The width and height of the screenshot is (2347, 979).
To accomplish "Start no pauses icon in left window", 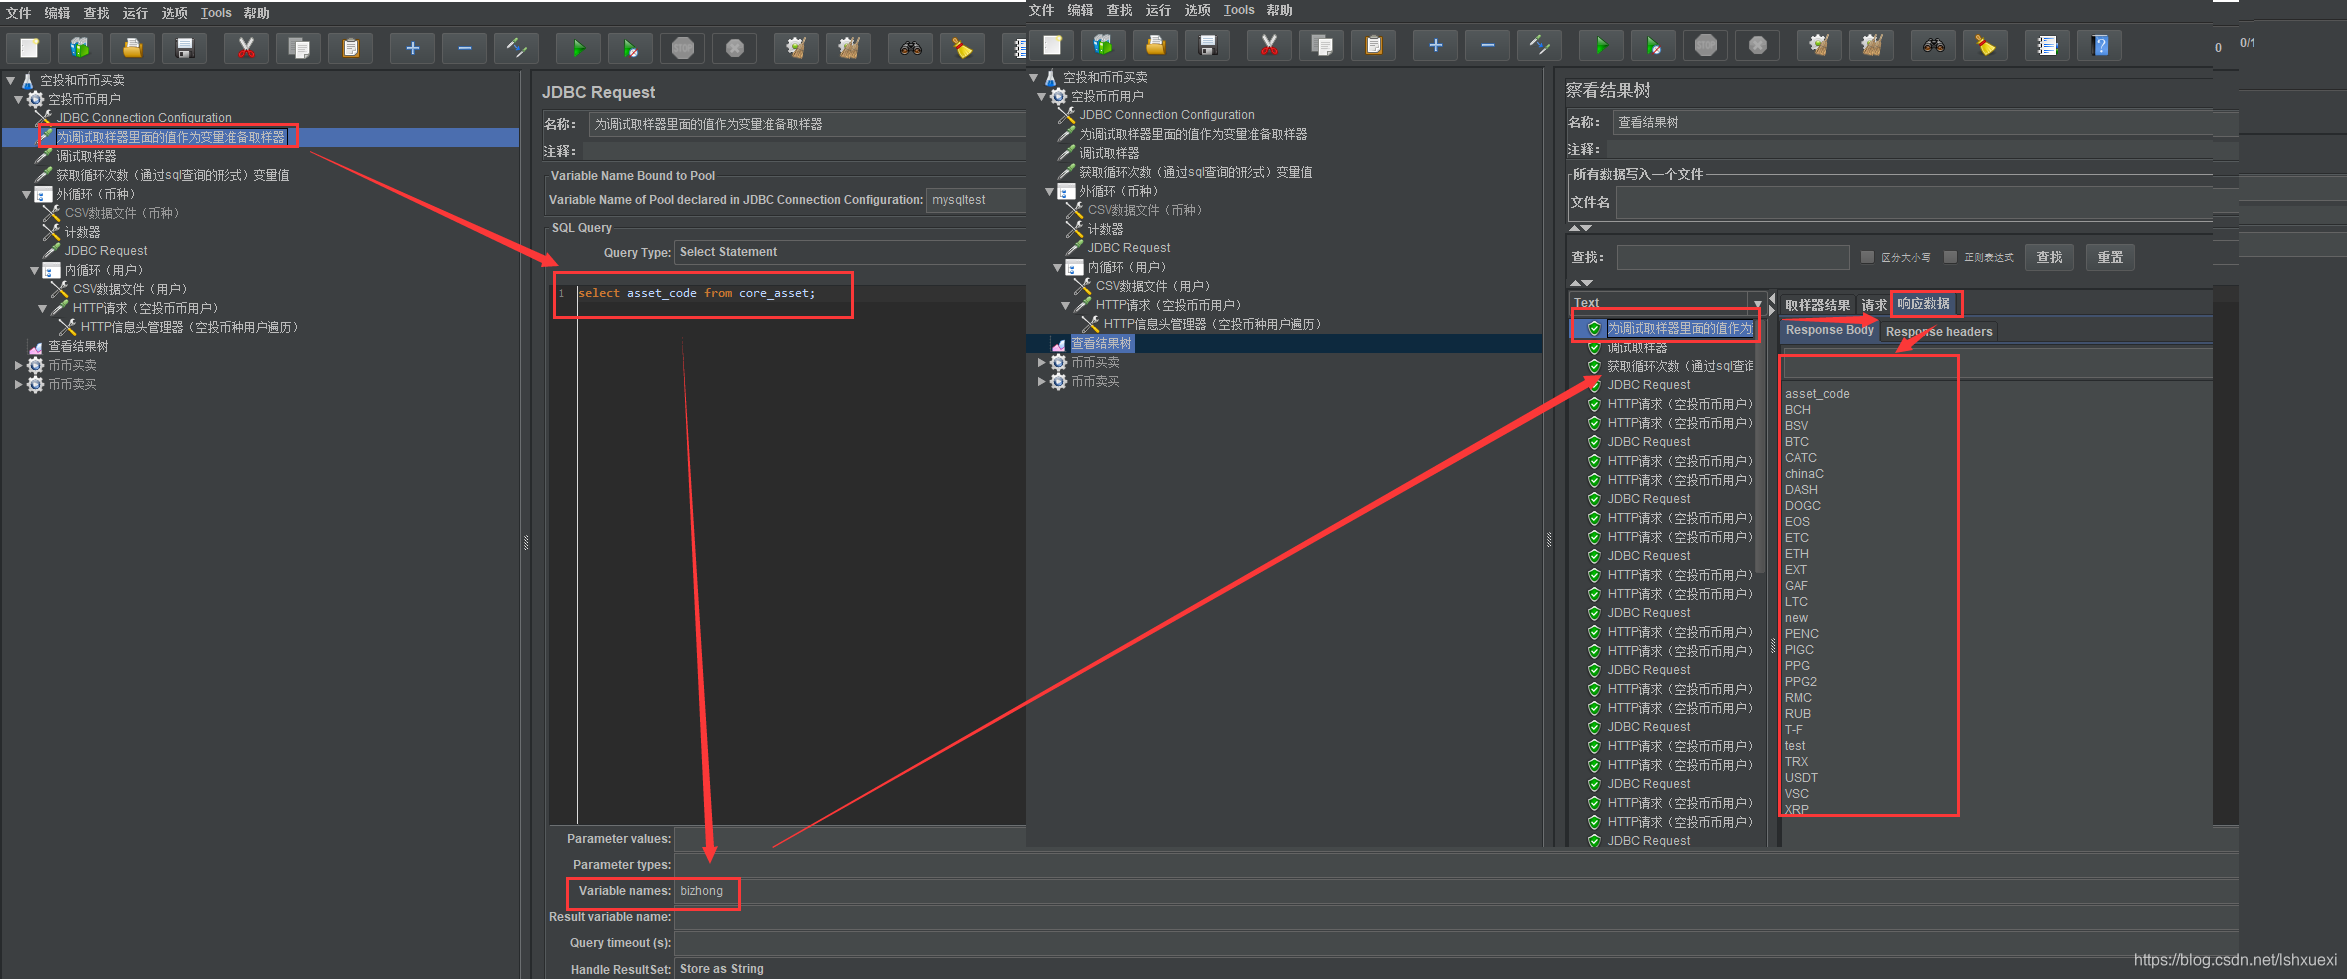I will [630, 48].
